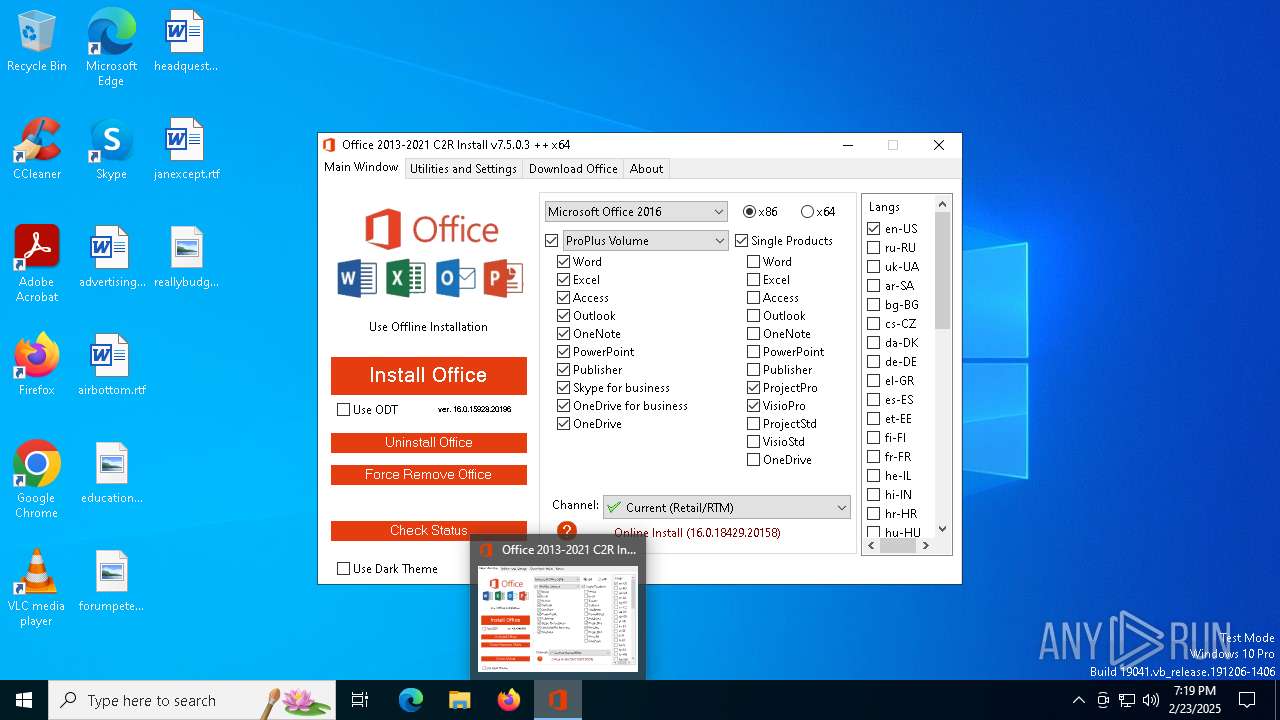Toggle the Single Products checkbox
Screen dimensions: 1280x720
click(x=741, y=241)
